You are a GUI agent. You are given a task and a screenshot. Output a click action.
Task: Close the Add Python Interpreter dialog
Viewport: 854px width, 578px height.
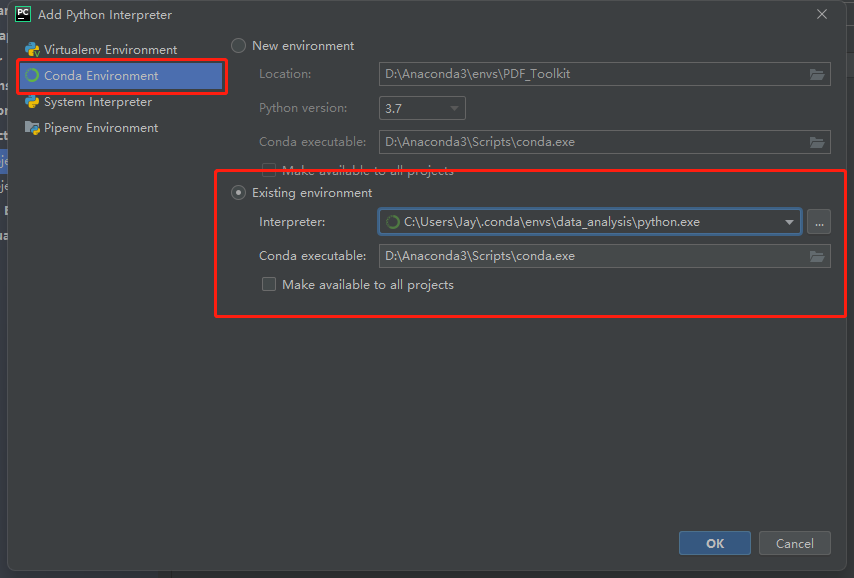822,14
